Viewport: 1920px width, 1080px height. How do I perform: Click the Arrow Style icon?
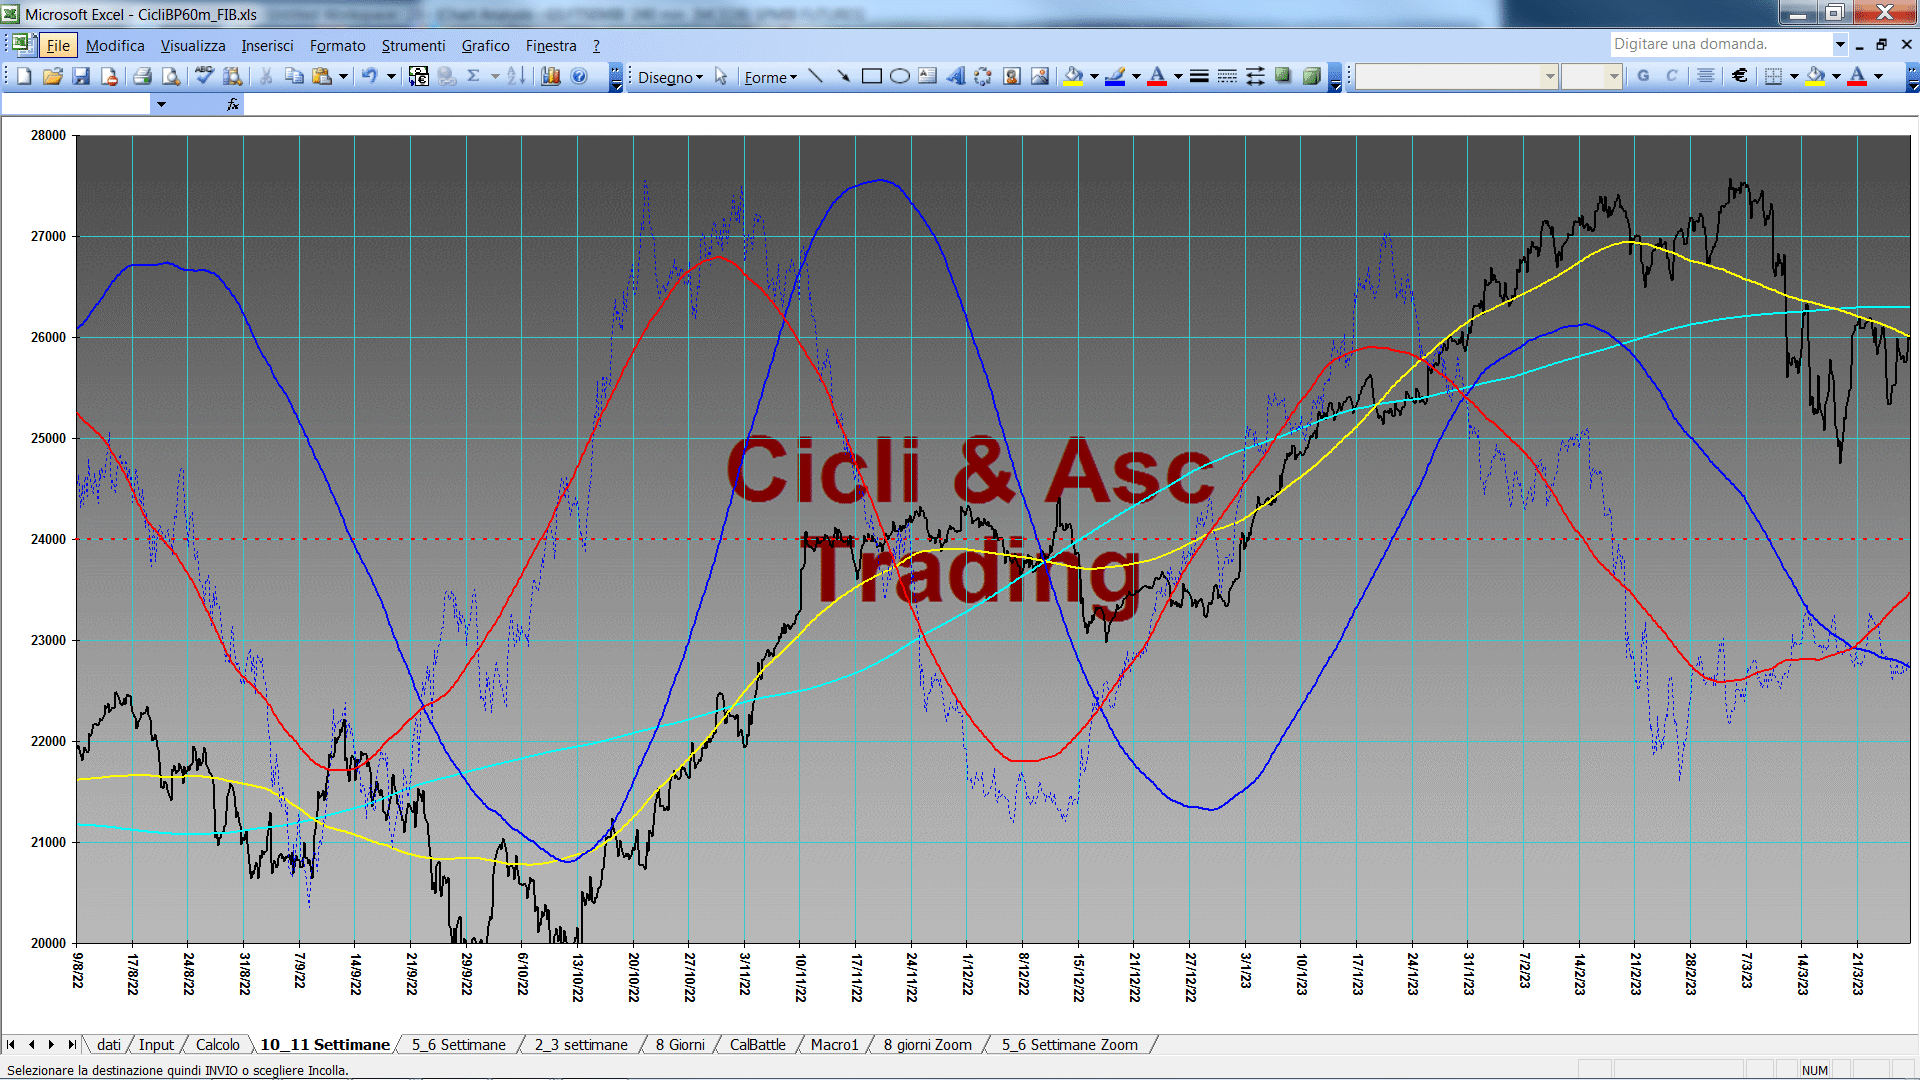1255,76
